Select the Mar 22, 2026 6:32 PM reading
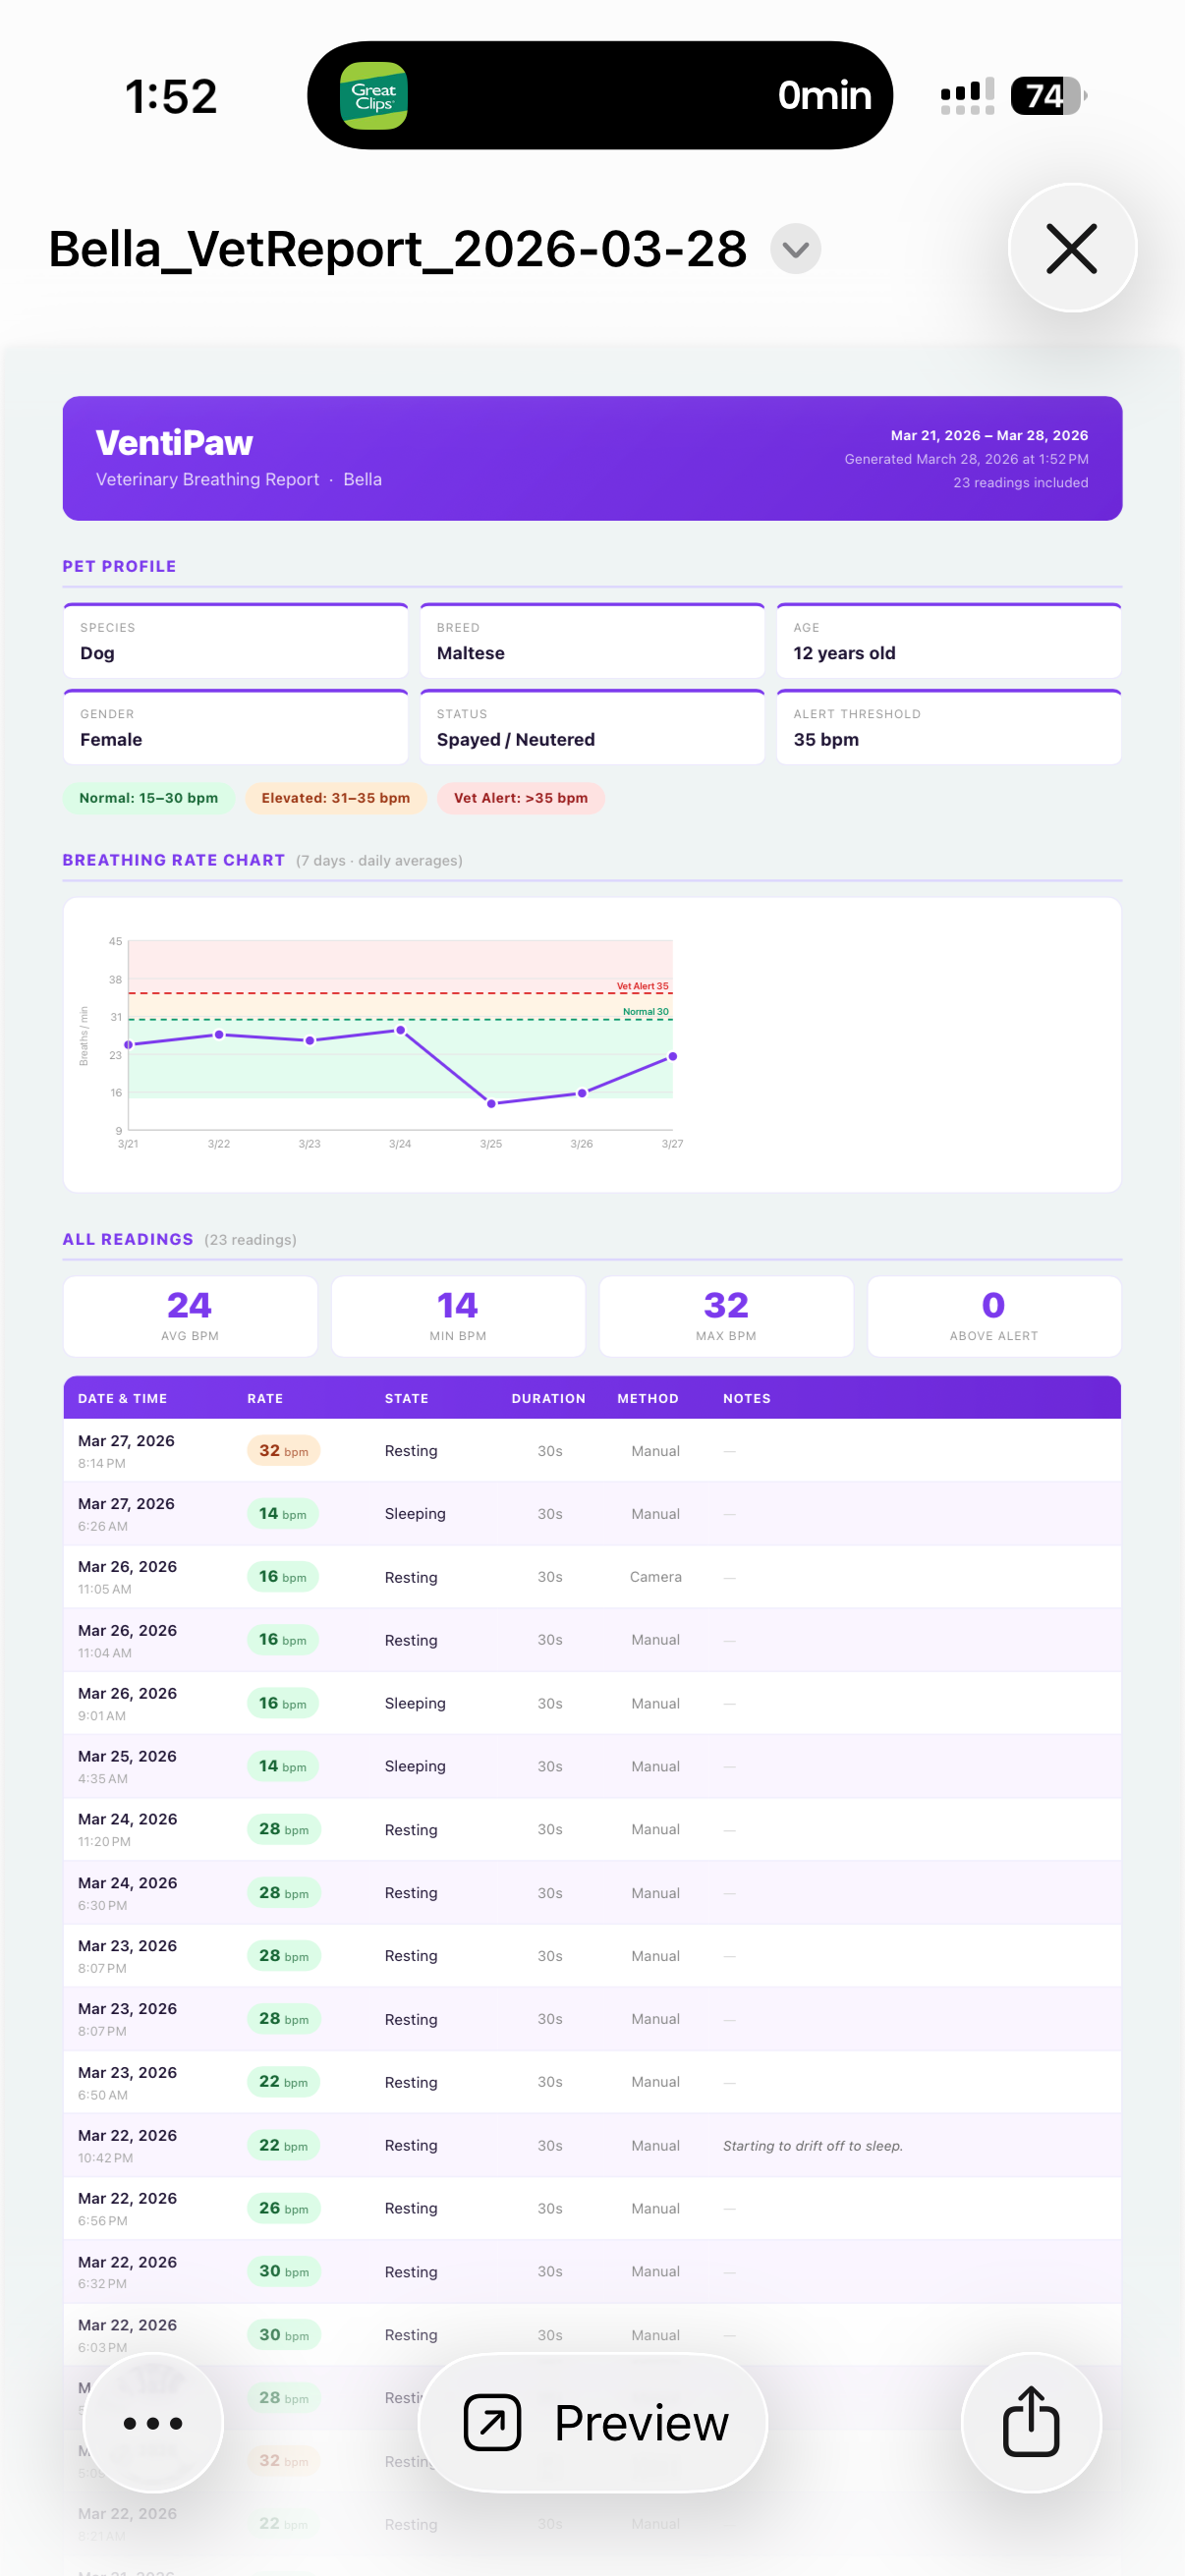The height and width of the screenshot is (2576, 1185). tap(592, 2271)
